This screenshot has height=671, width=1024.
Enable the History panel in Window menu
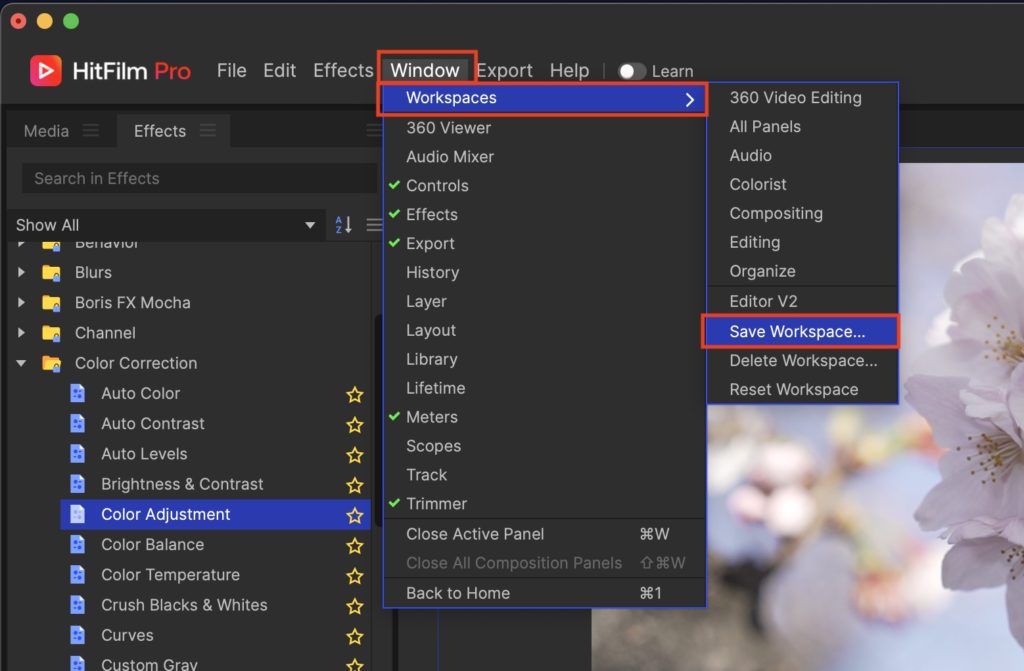[x=545, y=272]
